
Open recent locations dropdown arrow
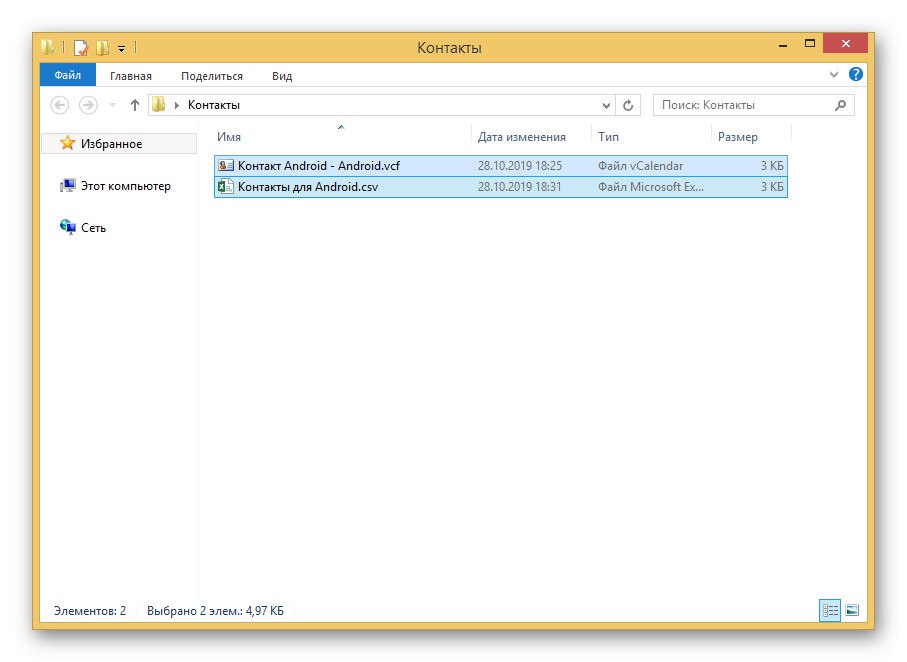click(112, 105)
